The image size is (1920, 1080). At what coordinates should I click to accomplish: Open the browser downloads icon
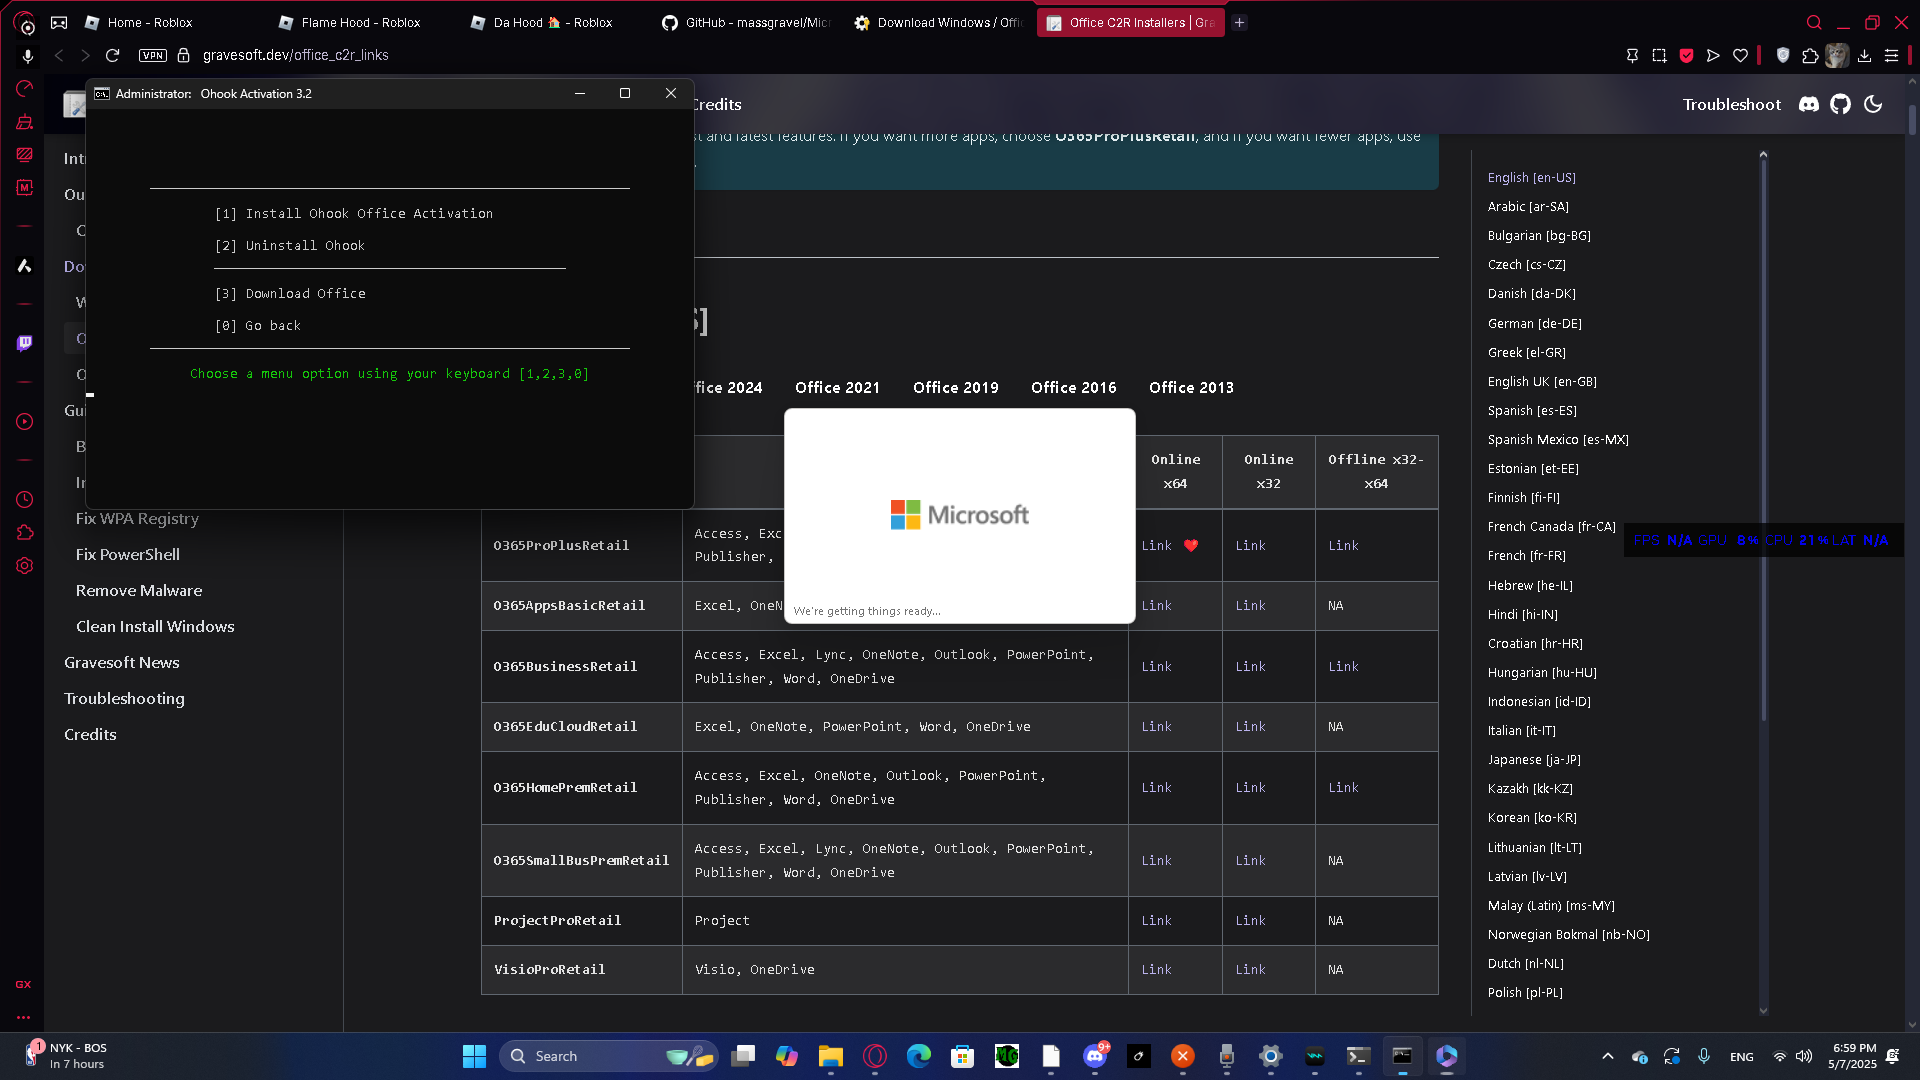click(x=1864, y=56)
